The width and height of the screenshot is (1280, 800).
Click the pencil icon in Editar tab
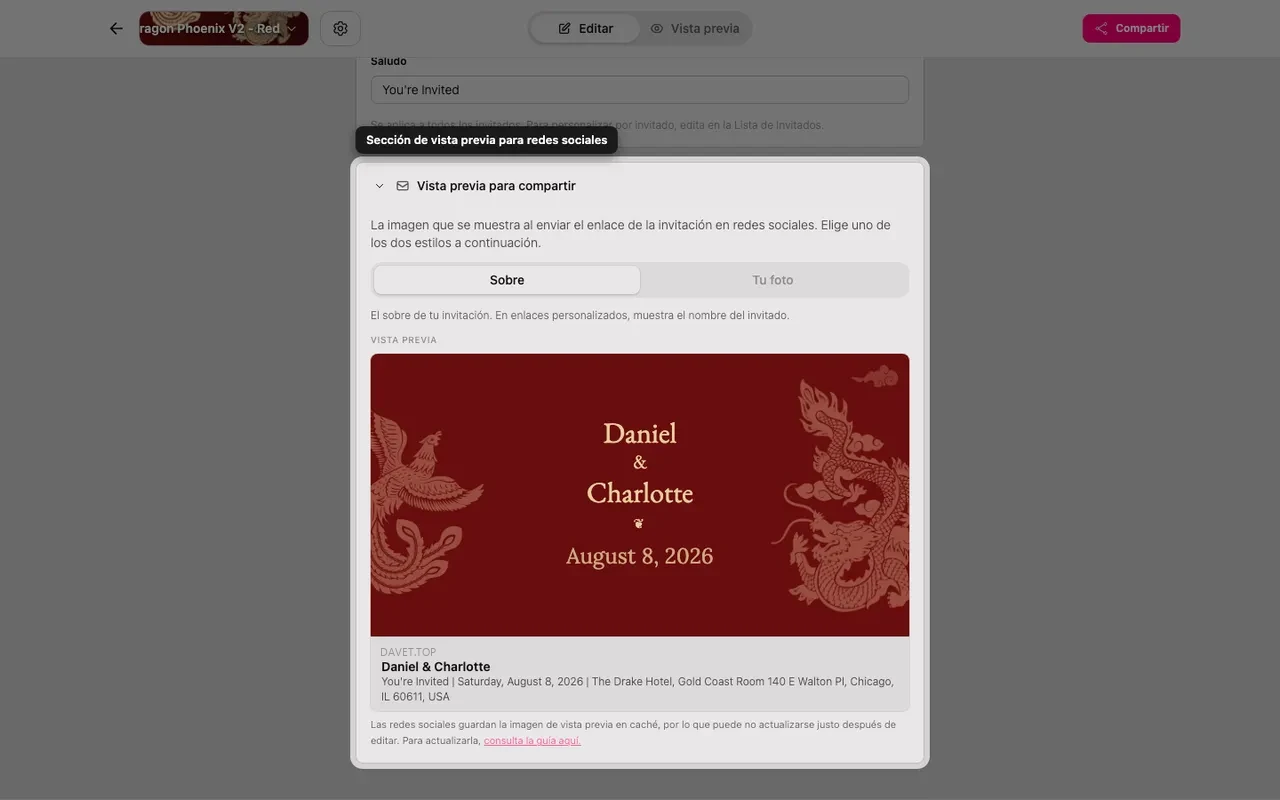[x=564, y=29]
